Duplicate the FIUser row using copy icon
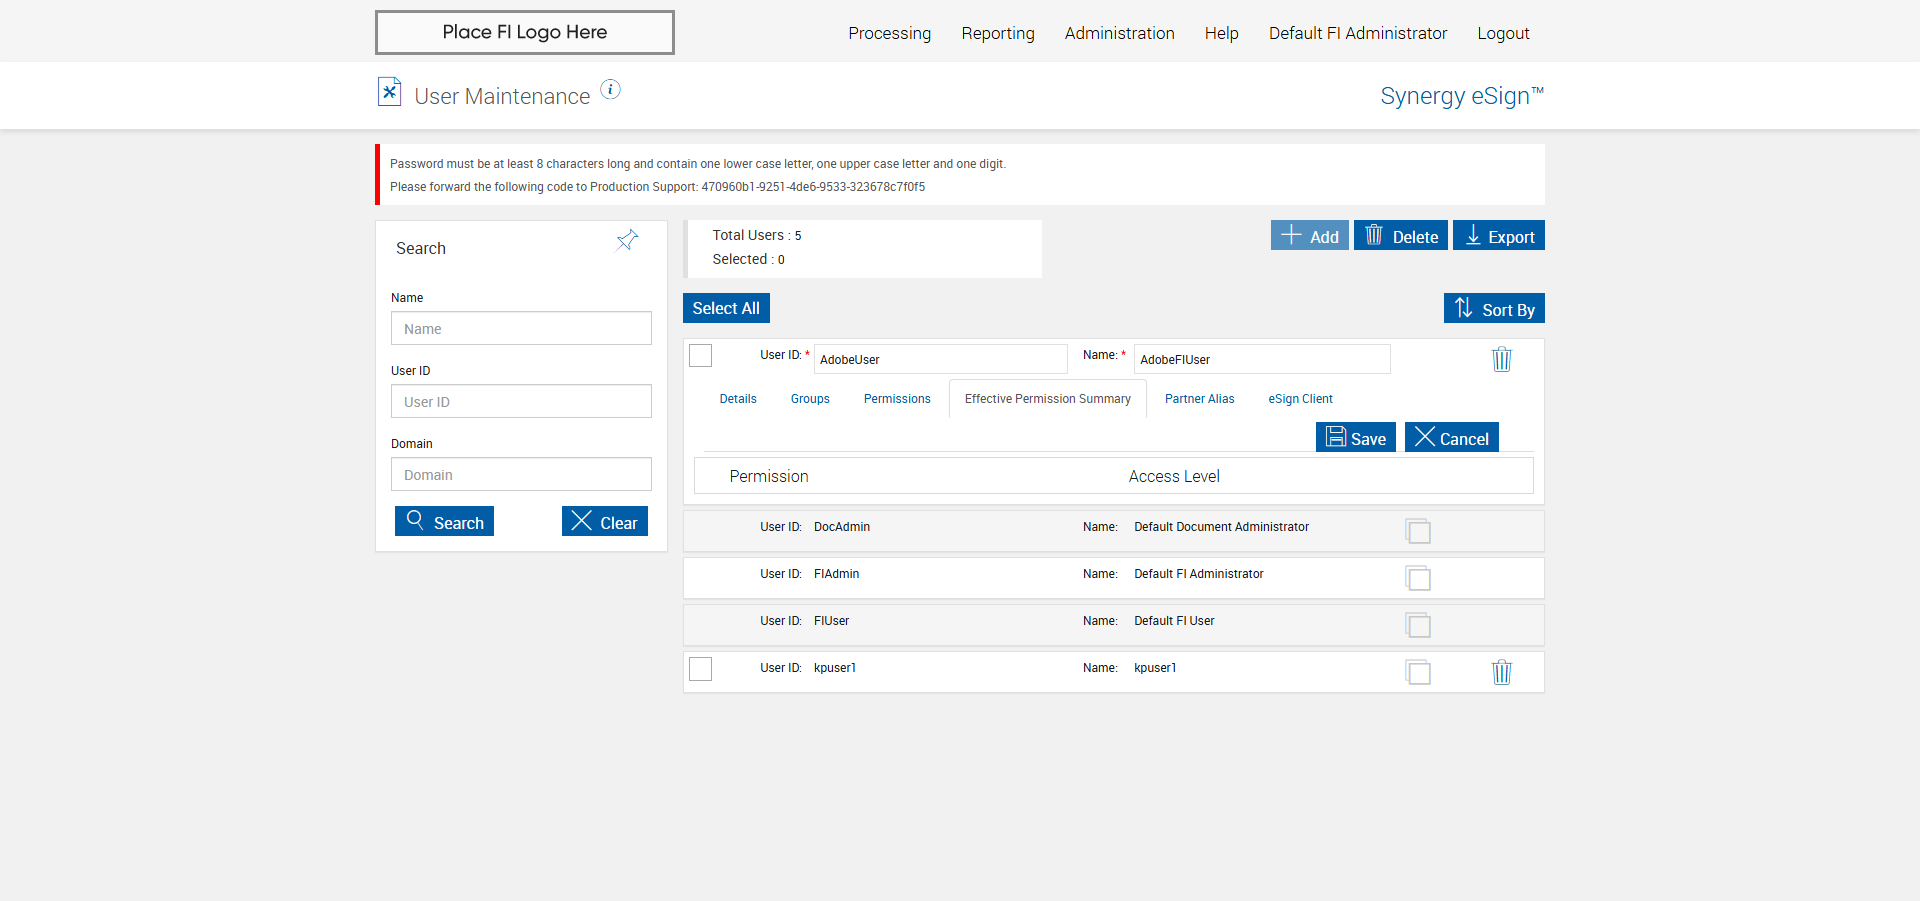The height and width of the screenshot is (901, 1920). (1418, 625)
